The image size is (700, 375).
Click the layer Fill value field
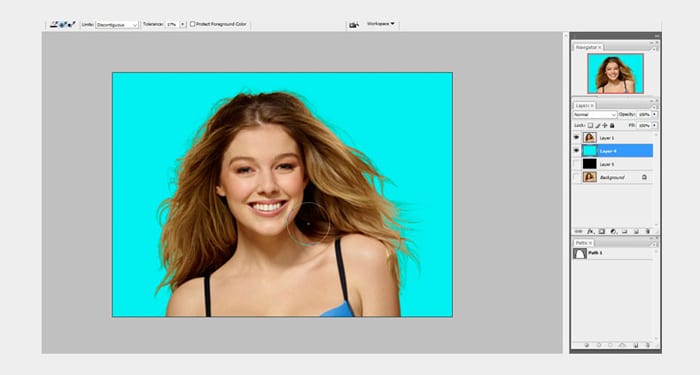[644, 126]
